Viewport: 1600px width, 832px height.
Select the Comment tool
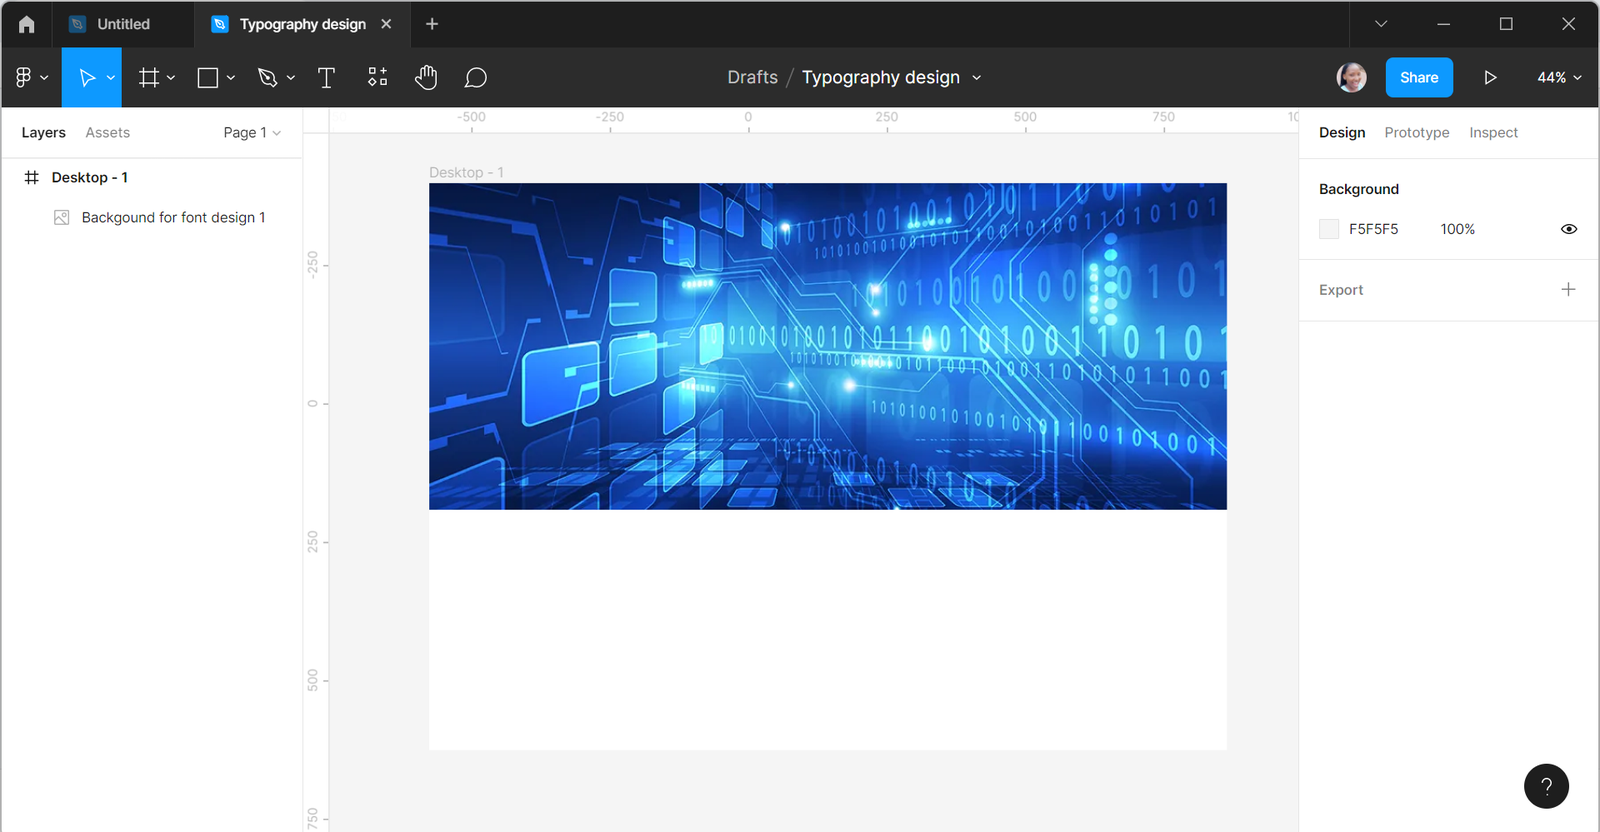[476, 78]
